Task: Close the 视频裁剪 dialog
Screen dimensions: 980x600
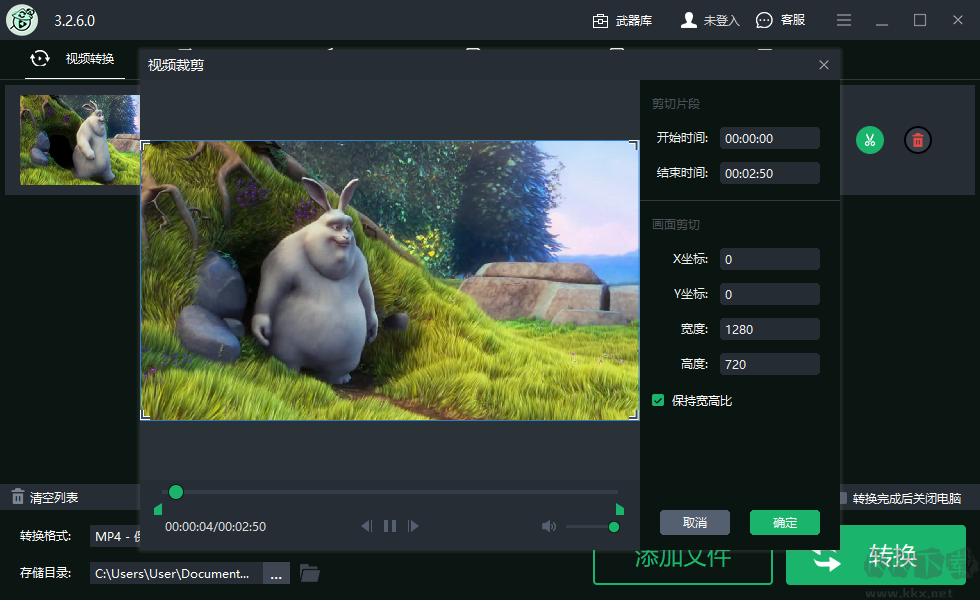Action: coord(824,65)
